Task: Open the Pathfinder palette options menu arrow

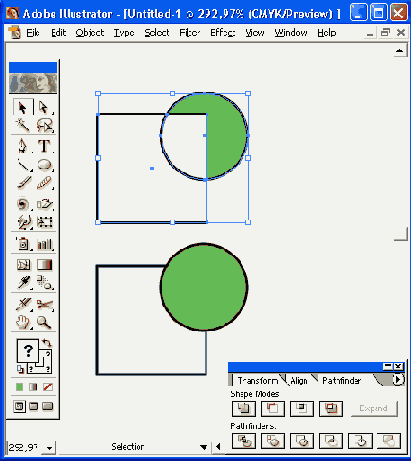Action: click(x=398, y=380)
